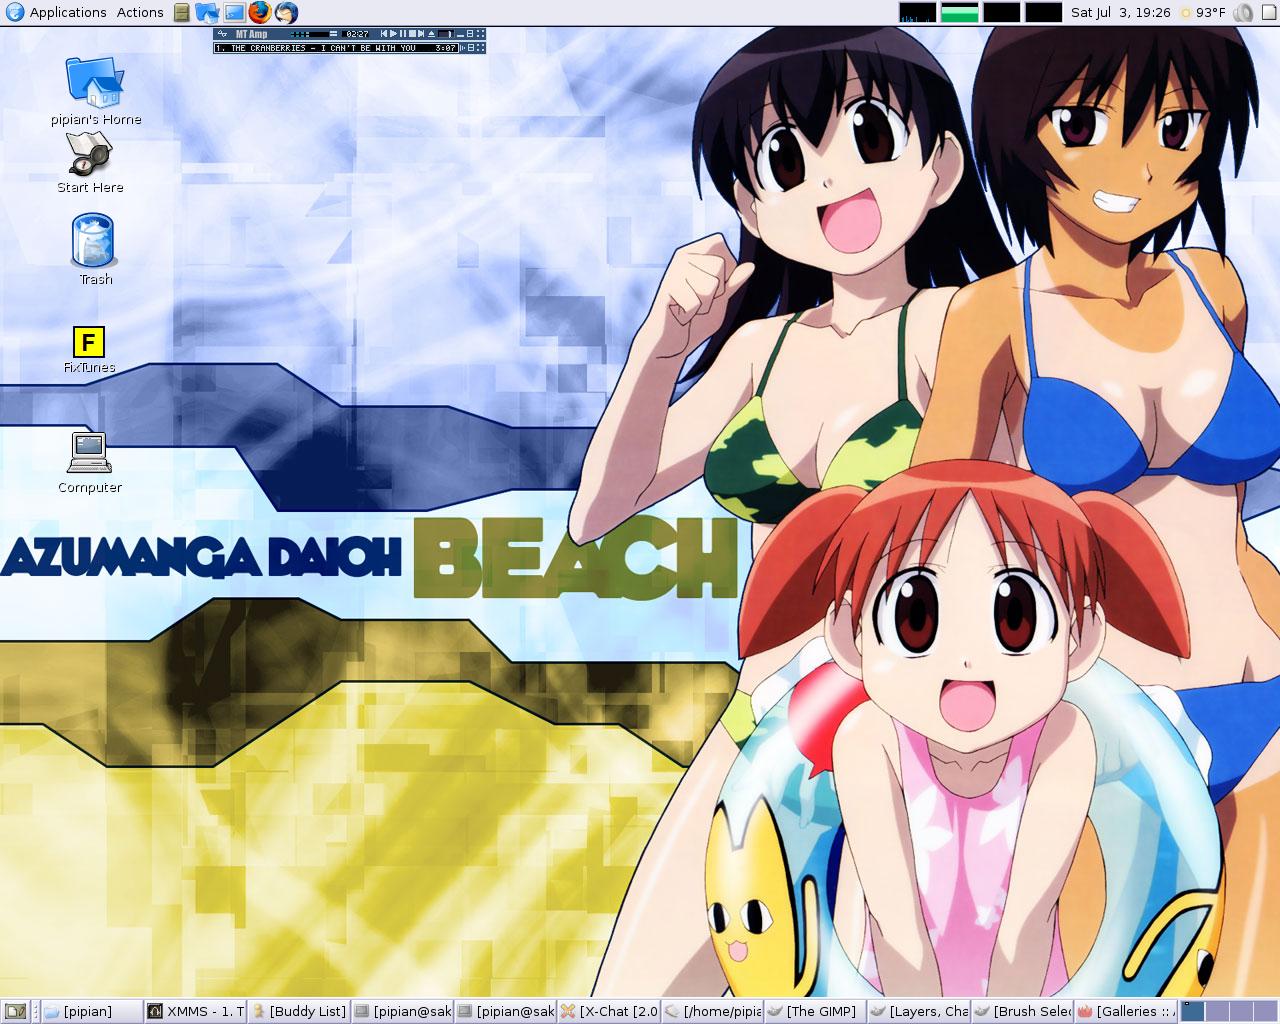Viewport: 1280px width, 1024px height.
Task: Open the 93°F weather applet
Action: coord(1202,13)
